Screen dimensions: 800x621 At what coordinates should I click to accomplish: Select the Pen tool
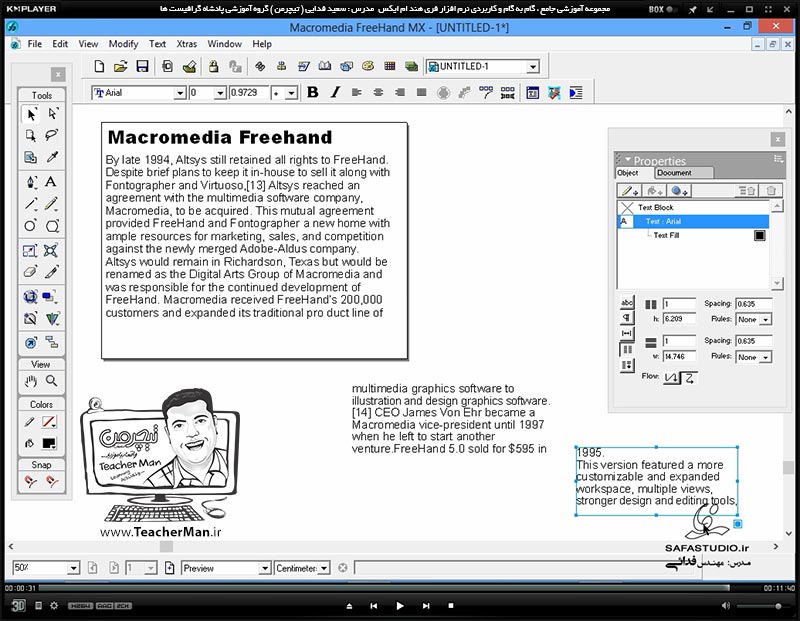[x=31, y=182]
